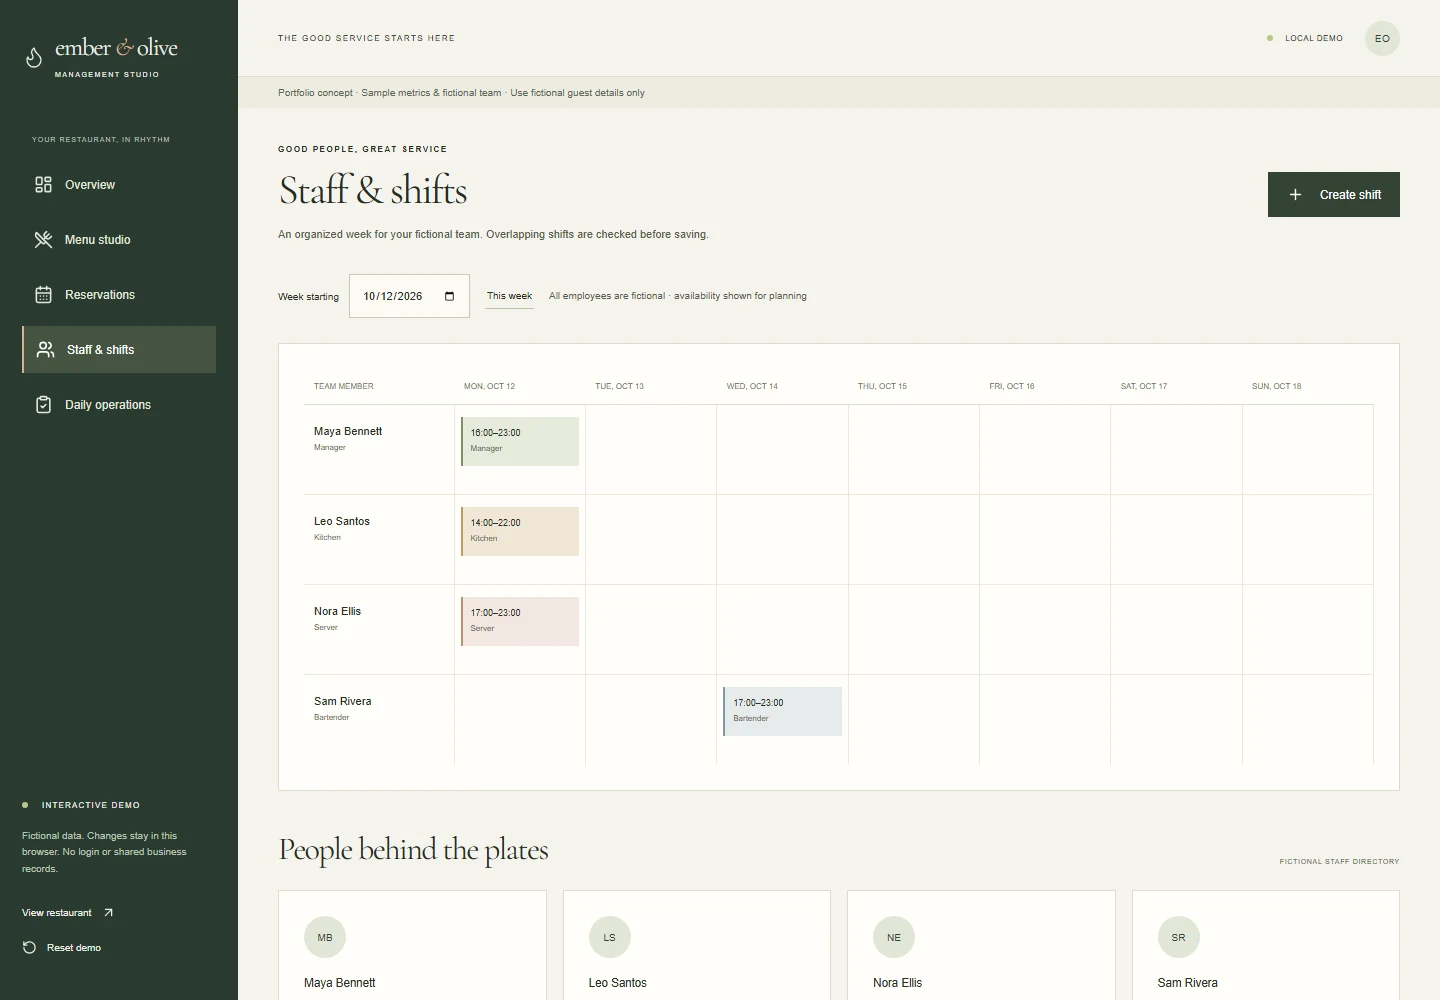
Task: Click the Create shift button
Action: pos(1334,195)
